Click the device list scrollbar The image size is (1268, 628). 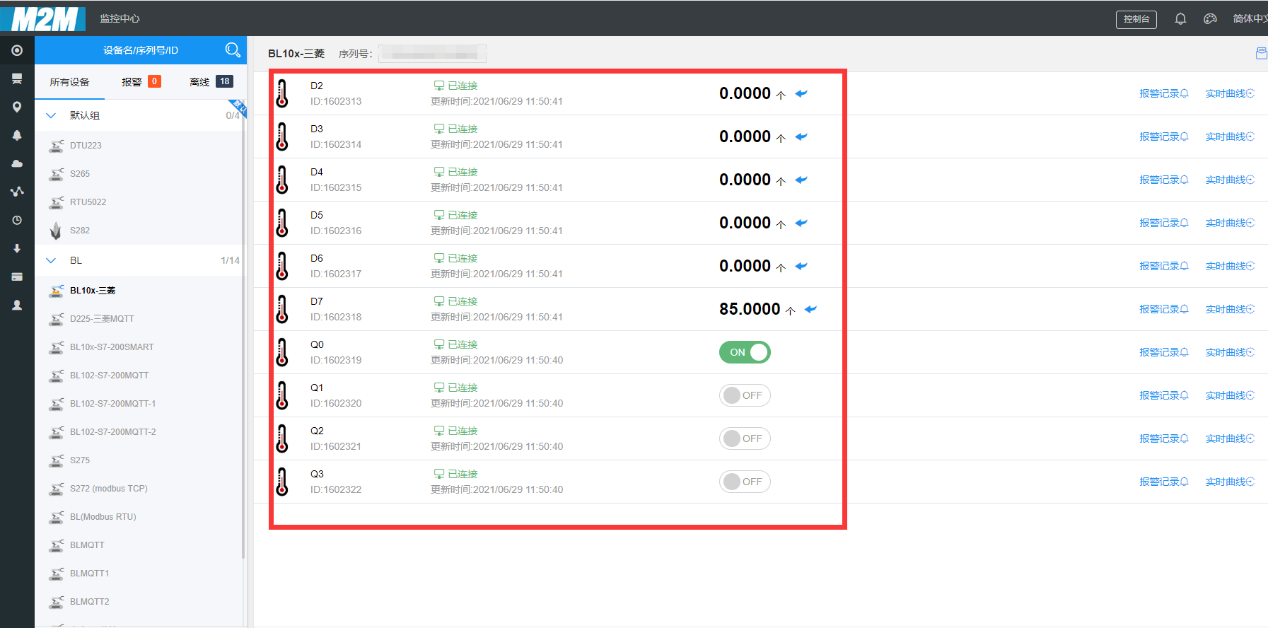pos(243,330)
